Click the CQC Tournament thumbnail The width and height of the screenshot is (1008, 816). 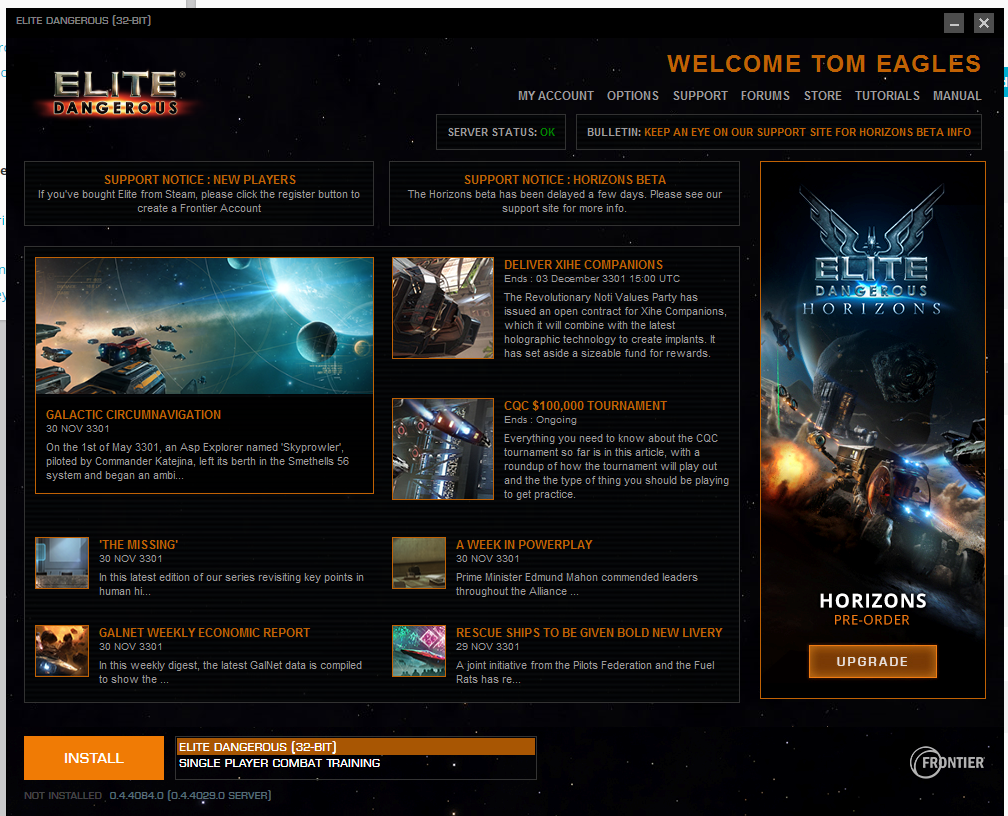443,449
